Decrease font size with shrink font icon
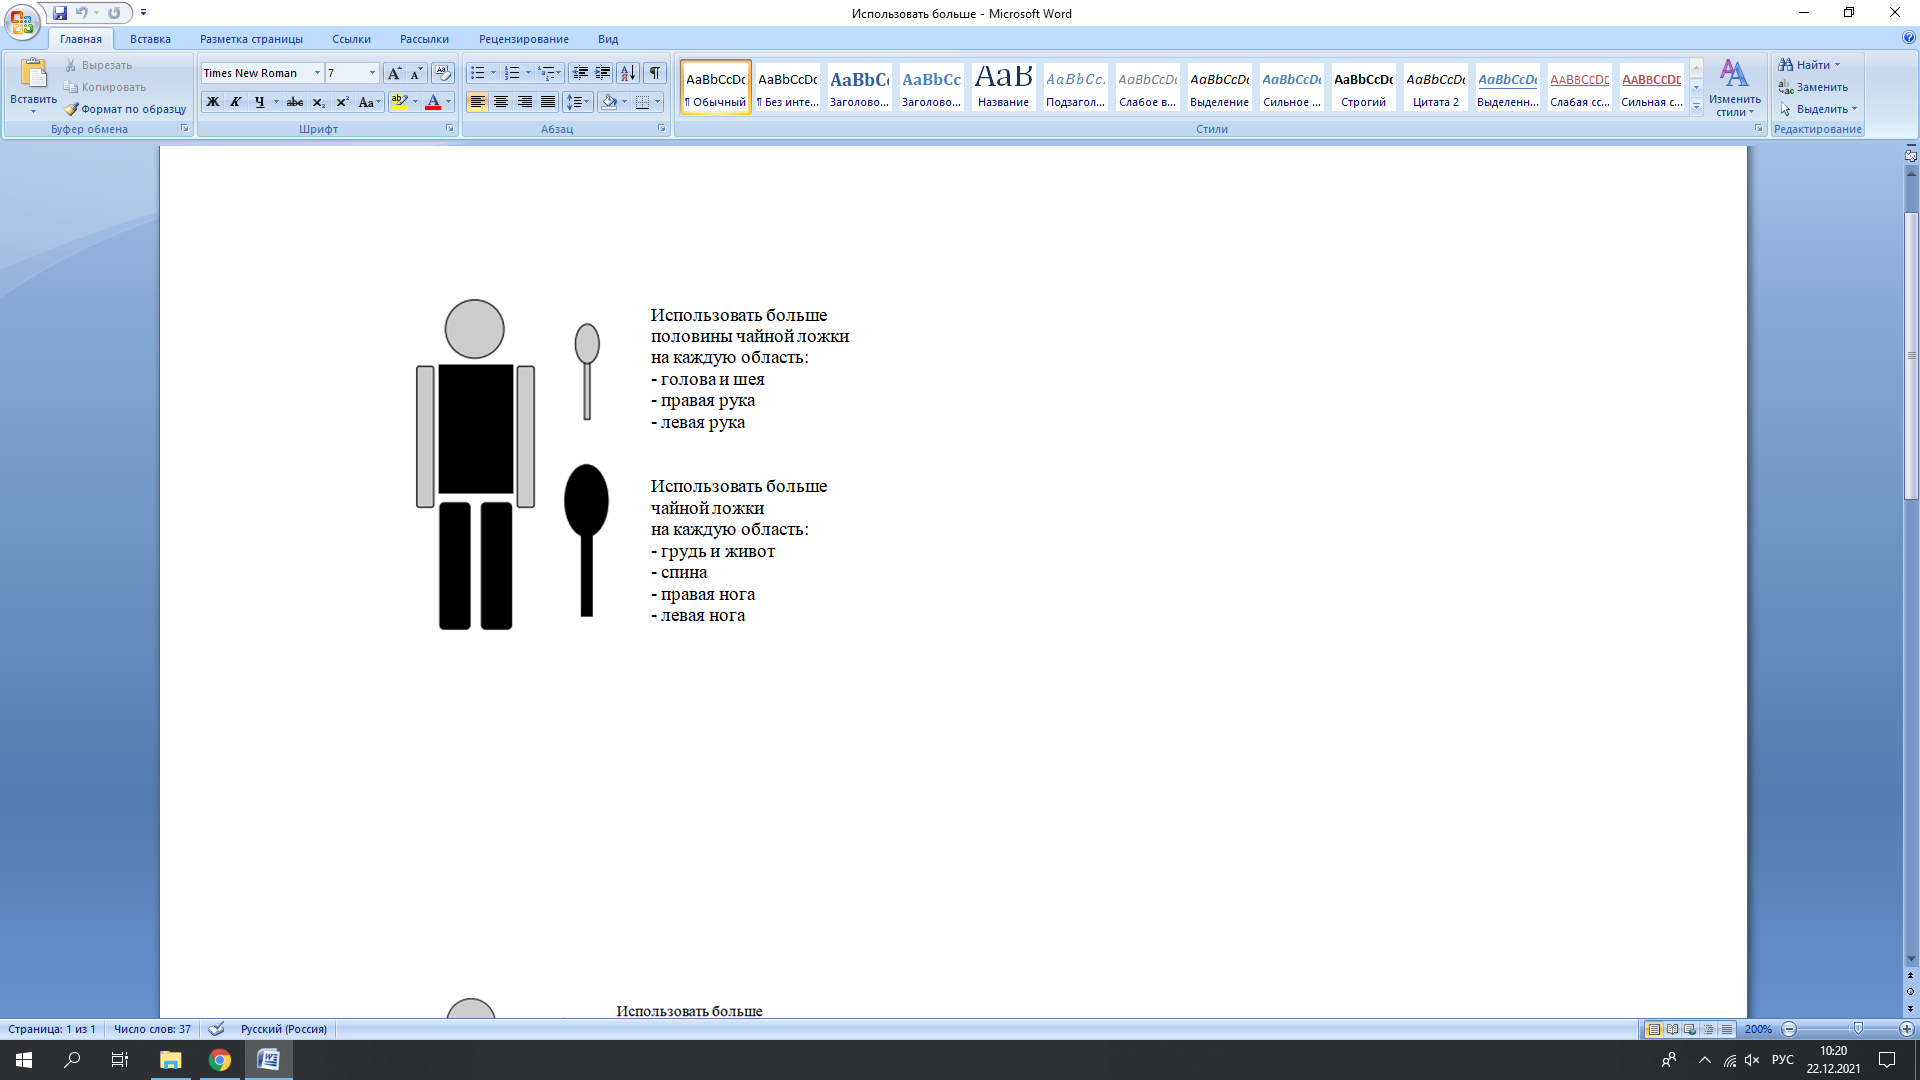The image size is (1920, 1080). click(x=417, y=73)
